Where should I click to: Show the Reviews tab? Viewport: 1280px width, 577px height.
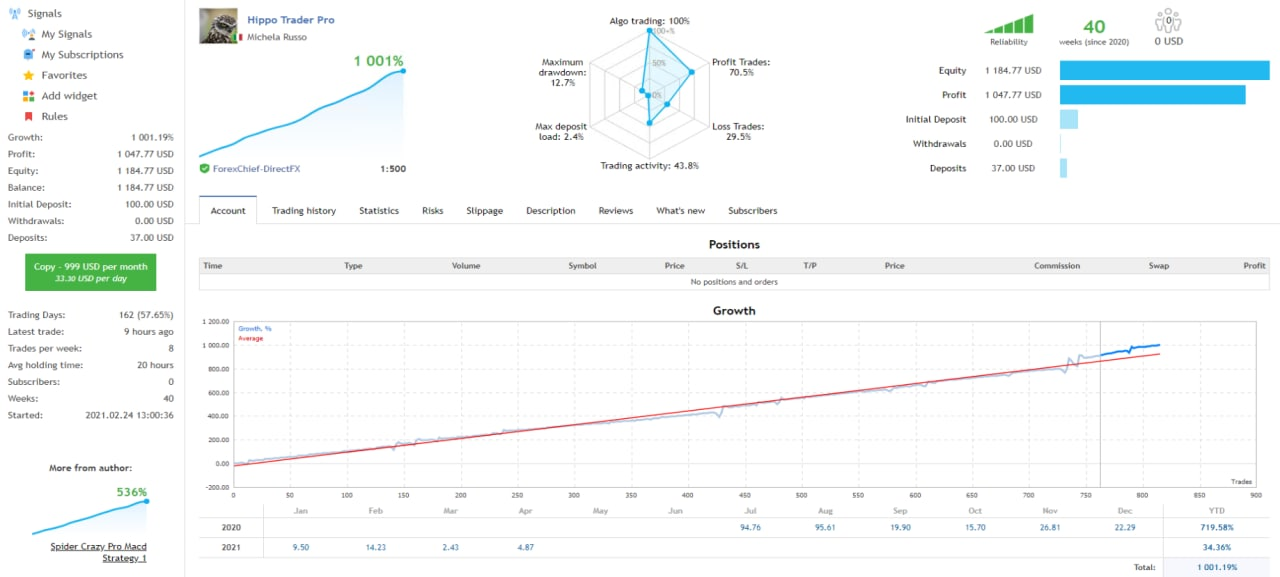(x=616, y=211)
